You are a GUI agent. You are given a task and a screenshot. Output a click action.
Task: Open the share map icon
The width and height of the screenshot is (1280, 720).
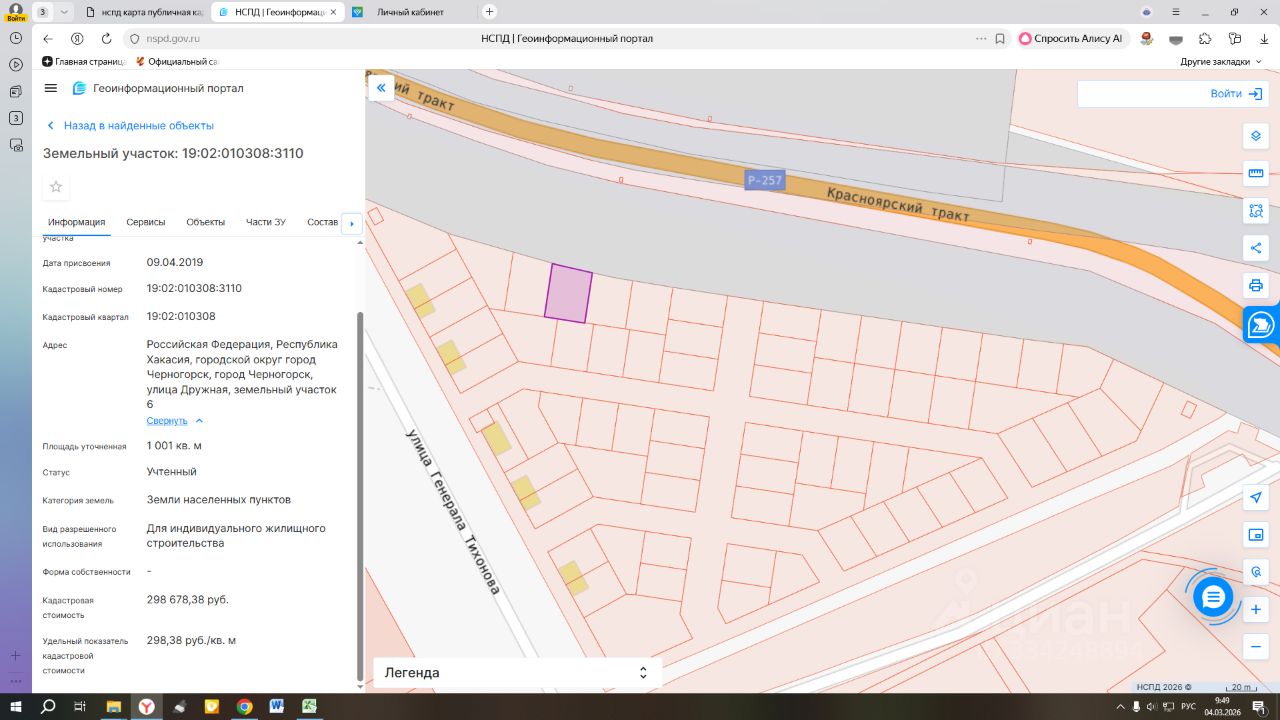point(1256,248)
